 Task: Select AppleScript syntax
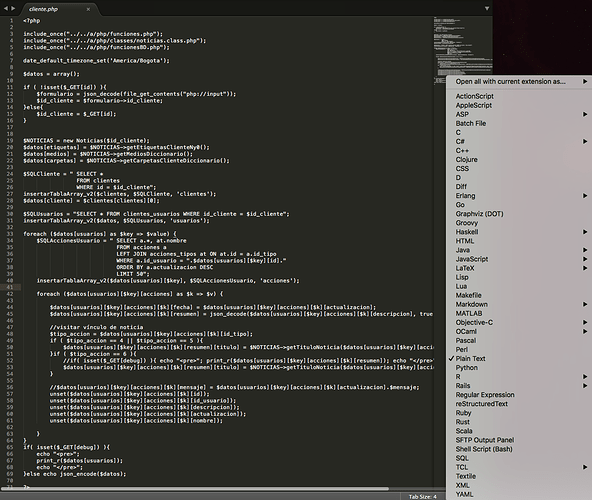519,105
